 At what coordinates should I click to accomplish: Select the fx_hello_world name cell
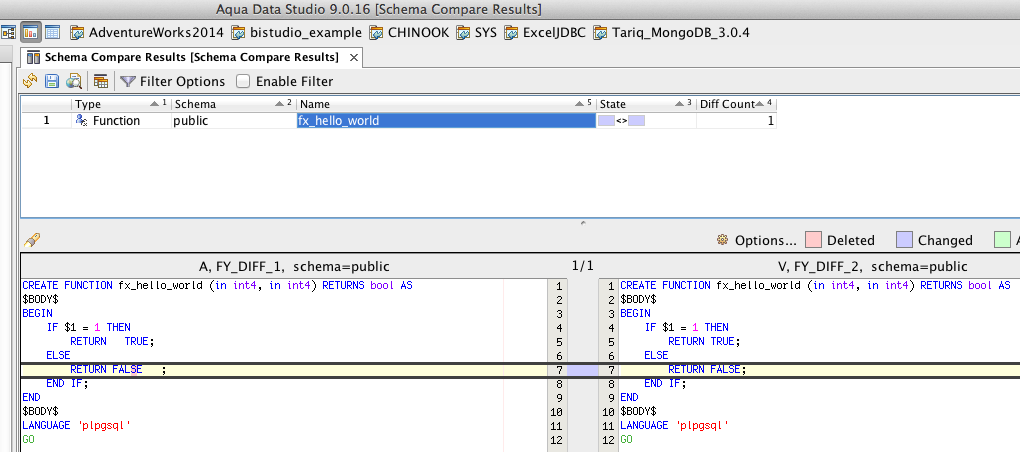click(x=446, y=120)
